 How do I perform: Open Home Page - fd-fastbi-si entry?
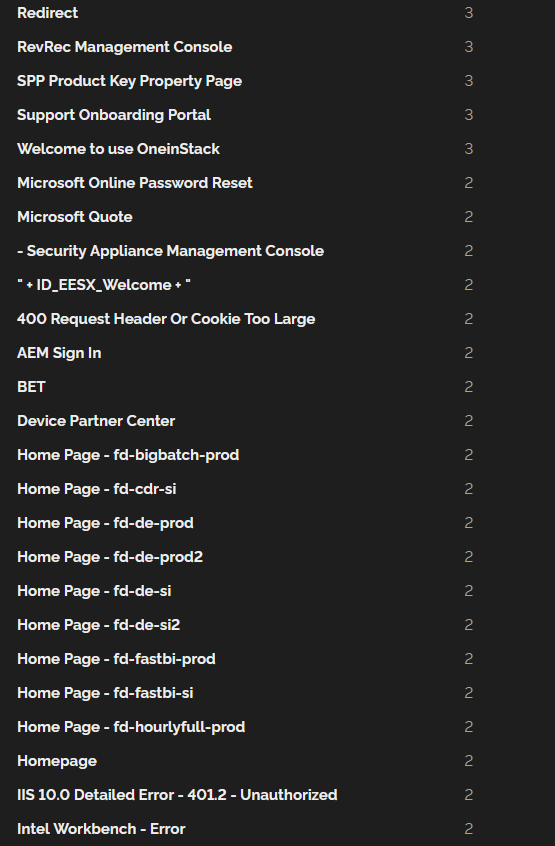(105, 693)
